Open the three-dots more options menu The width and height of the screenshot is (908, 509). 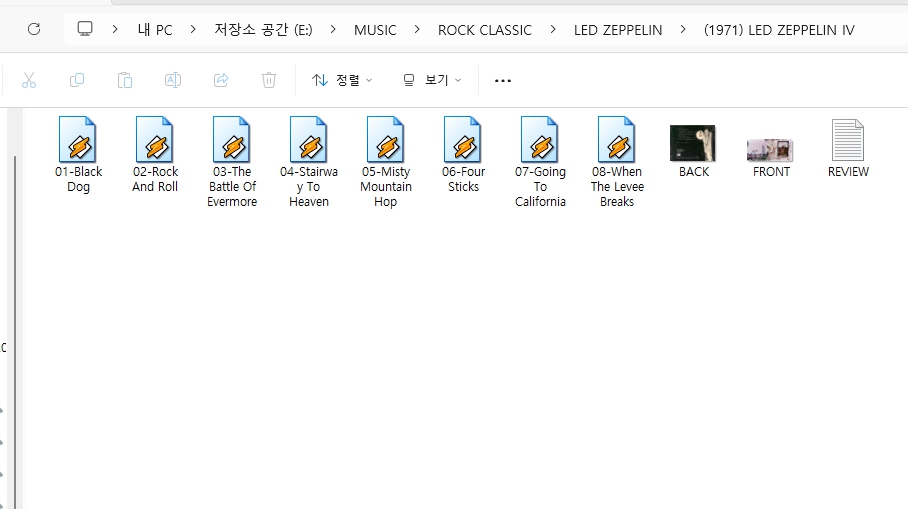(503, 80)
